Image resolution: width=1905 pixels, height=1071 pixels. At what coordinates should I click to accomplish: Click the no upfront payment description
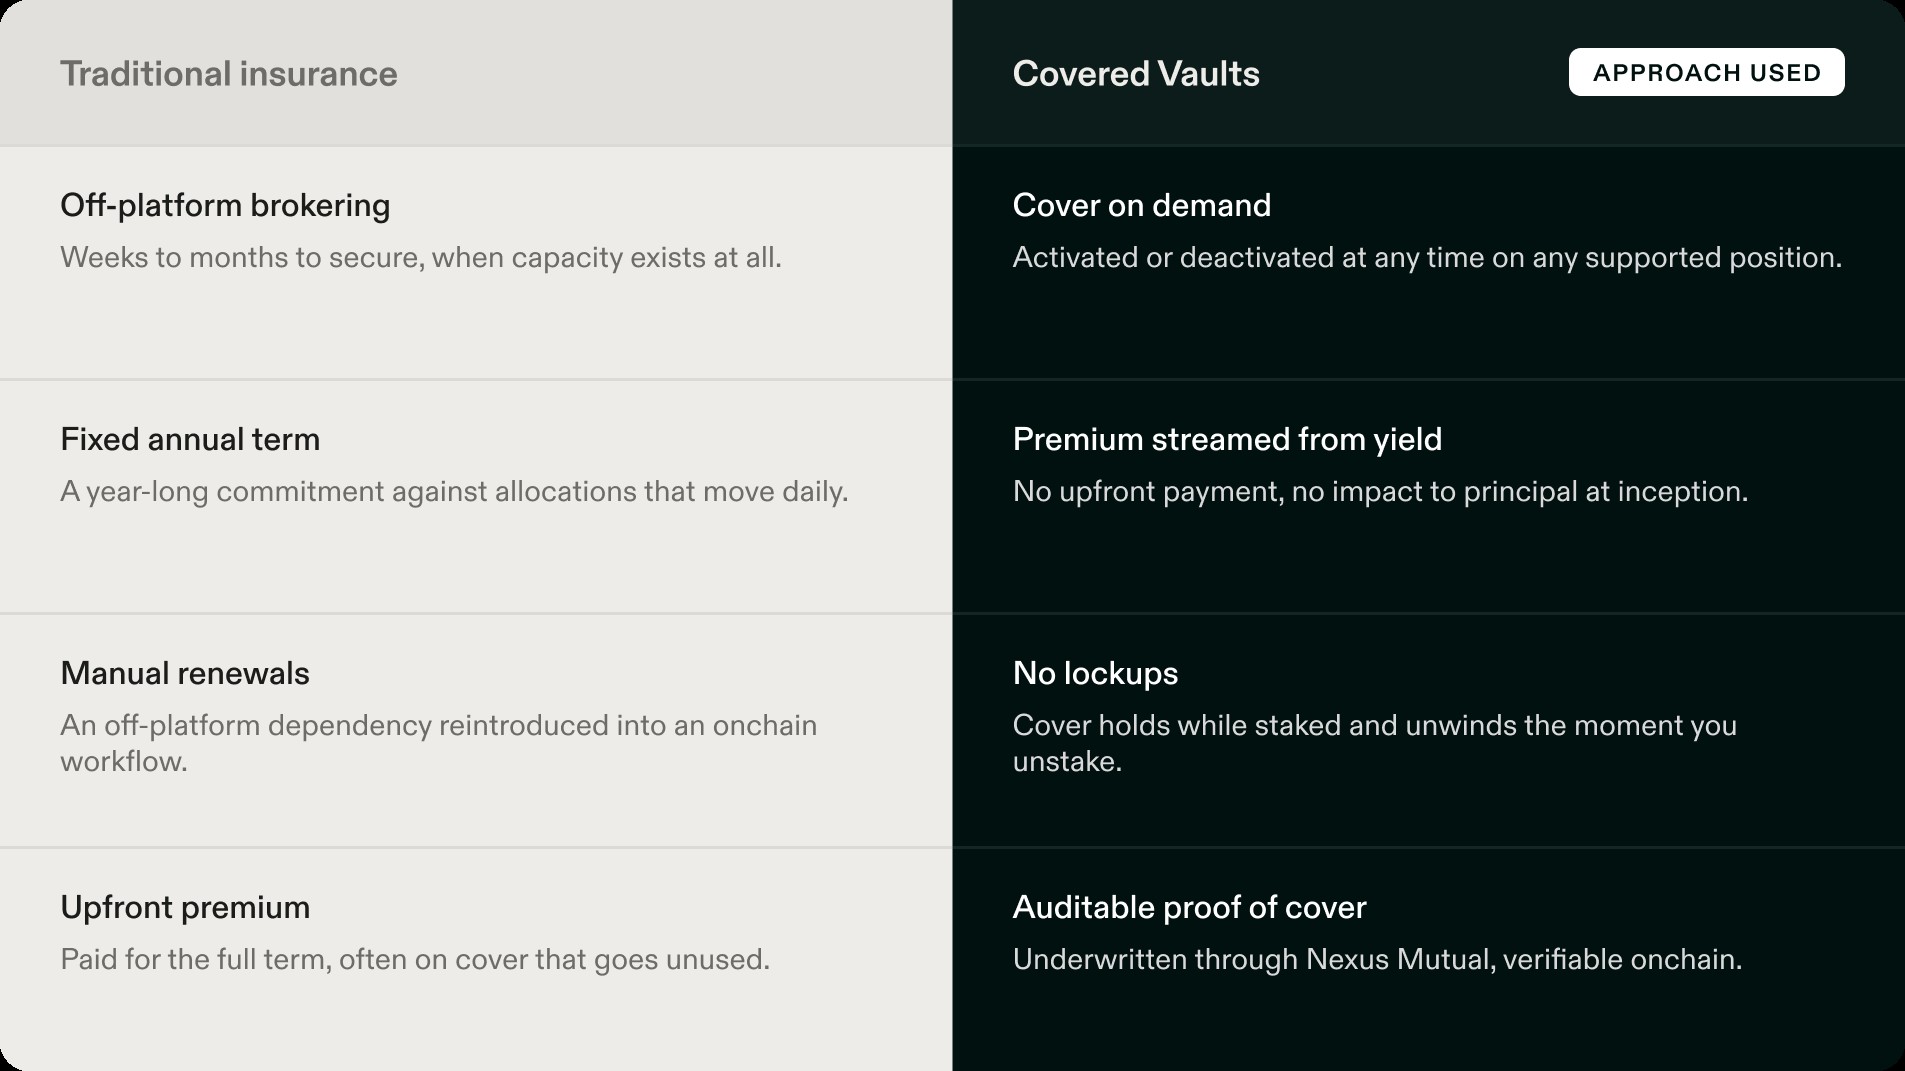1380,491
